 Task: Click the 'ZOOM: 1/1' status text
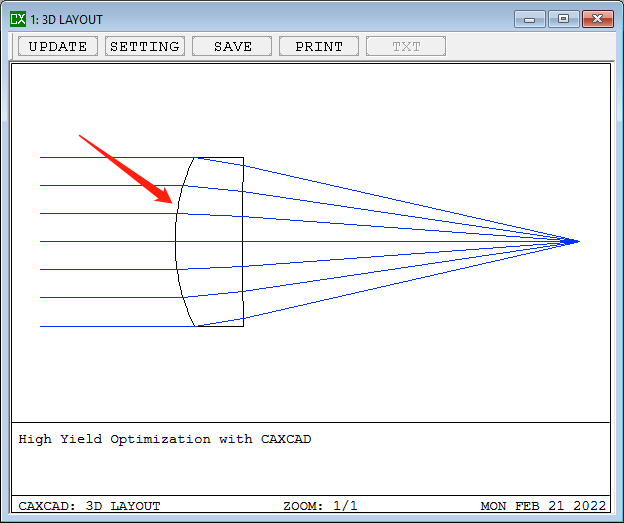(320, 506)
